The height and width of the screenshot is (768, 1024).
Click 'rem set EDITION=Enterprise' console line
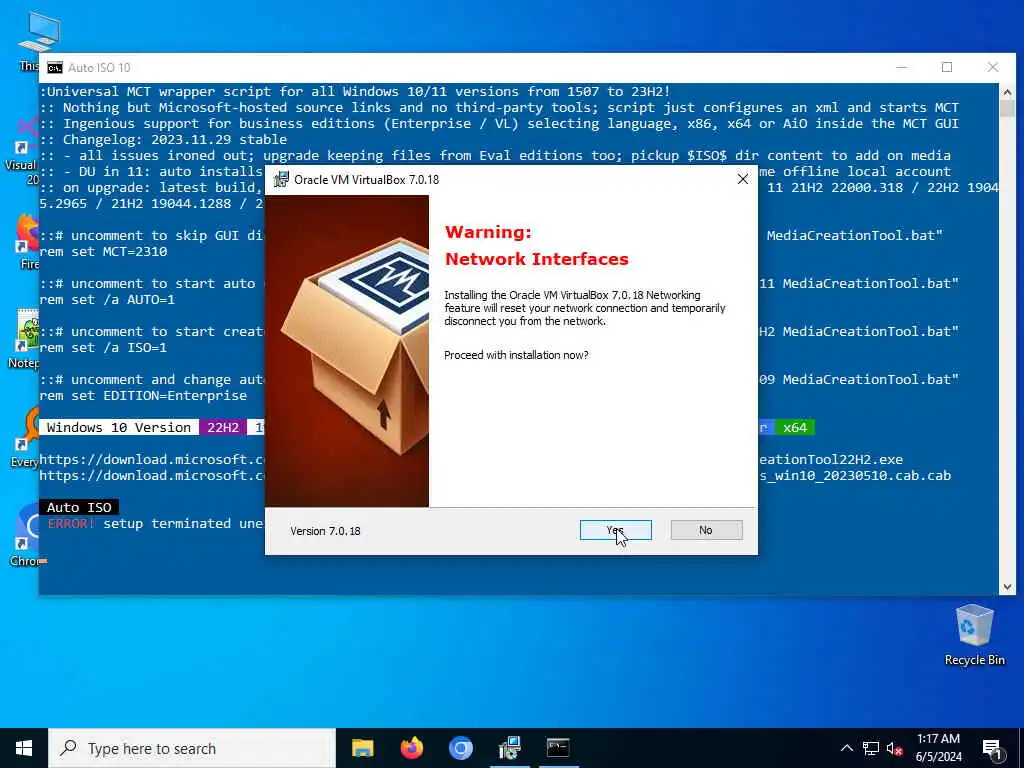point(143,396)
